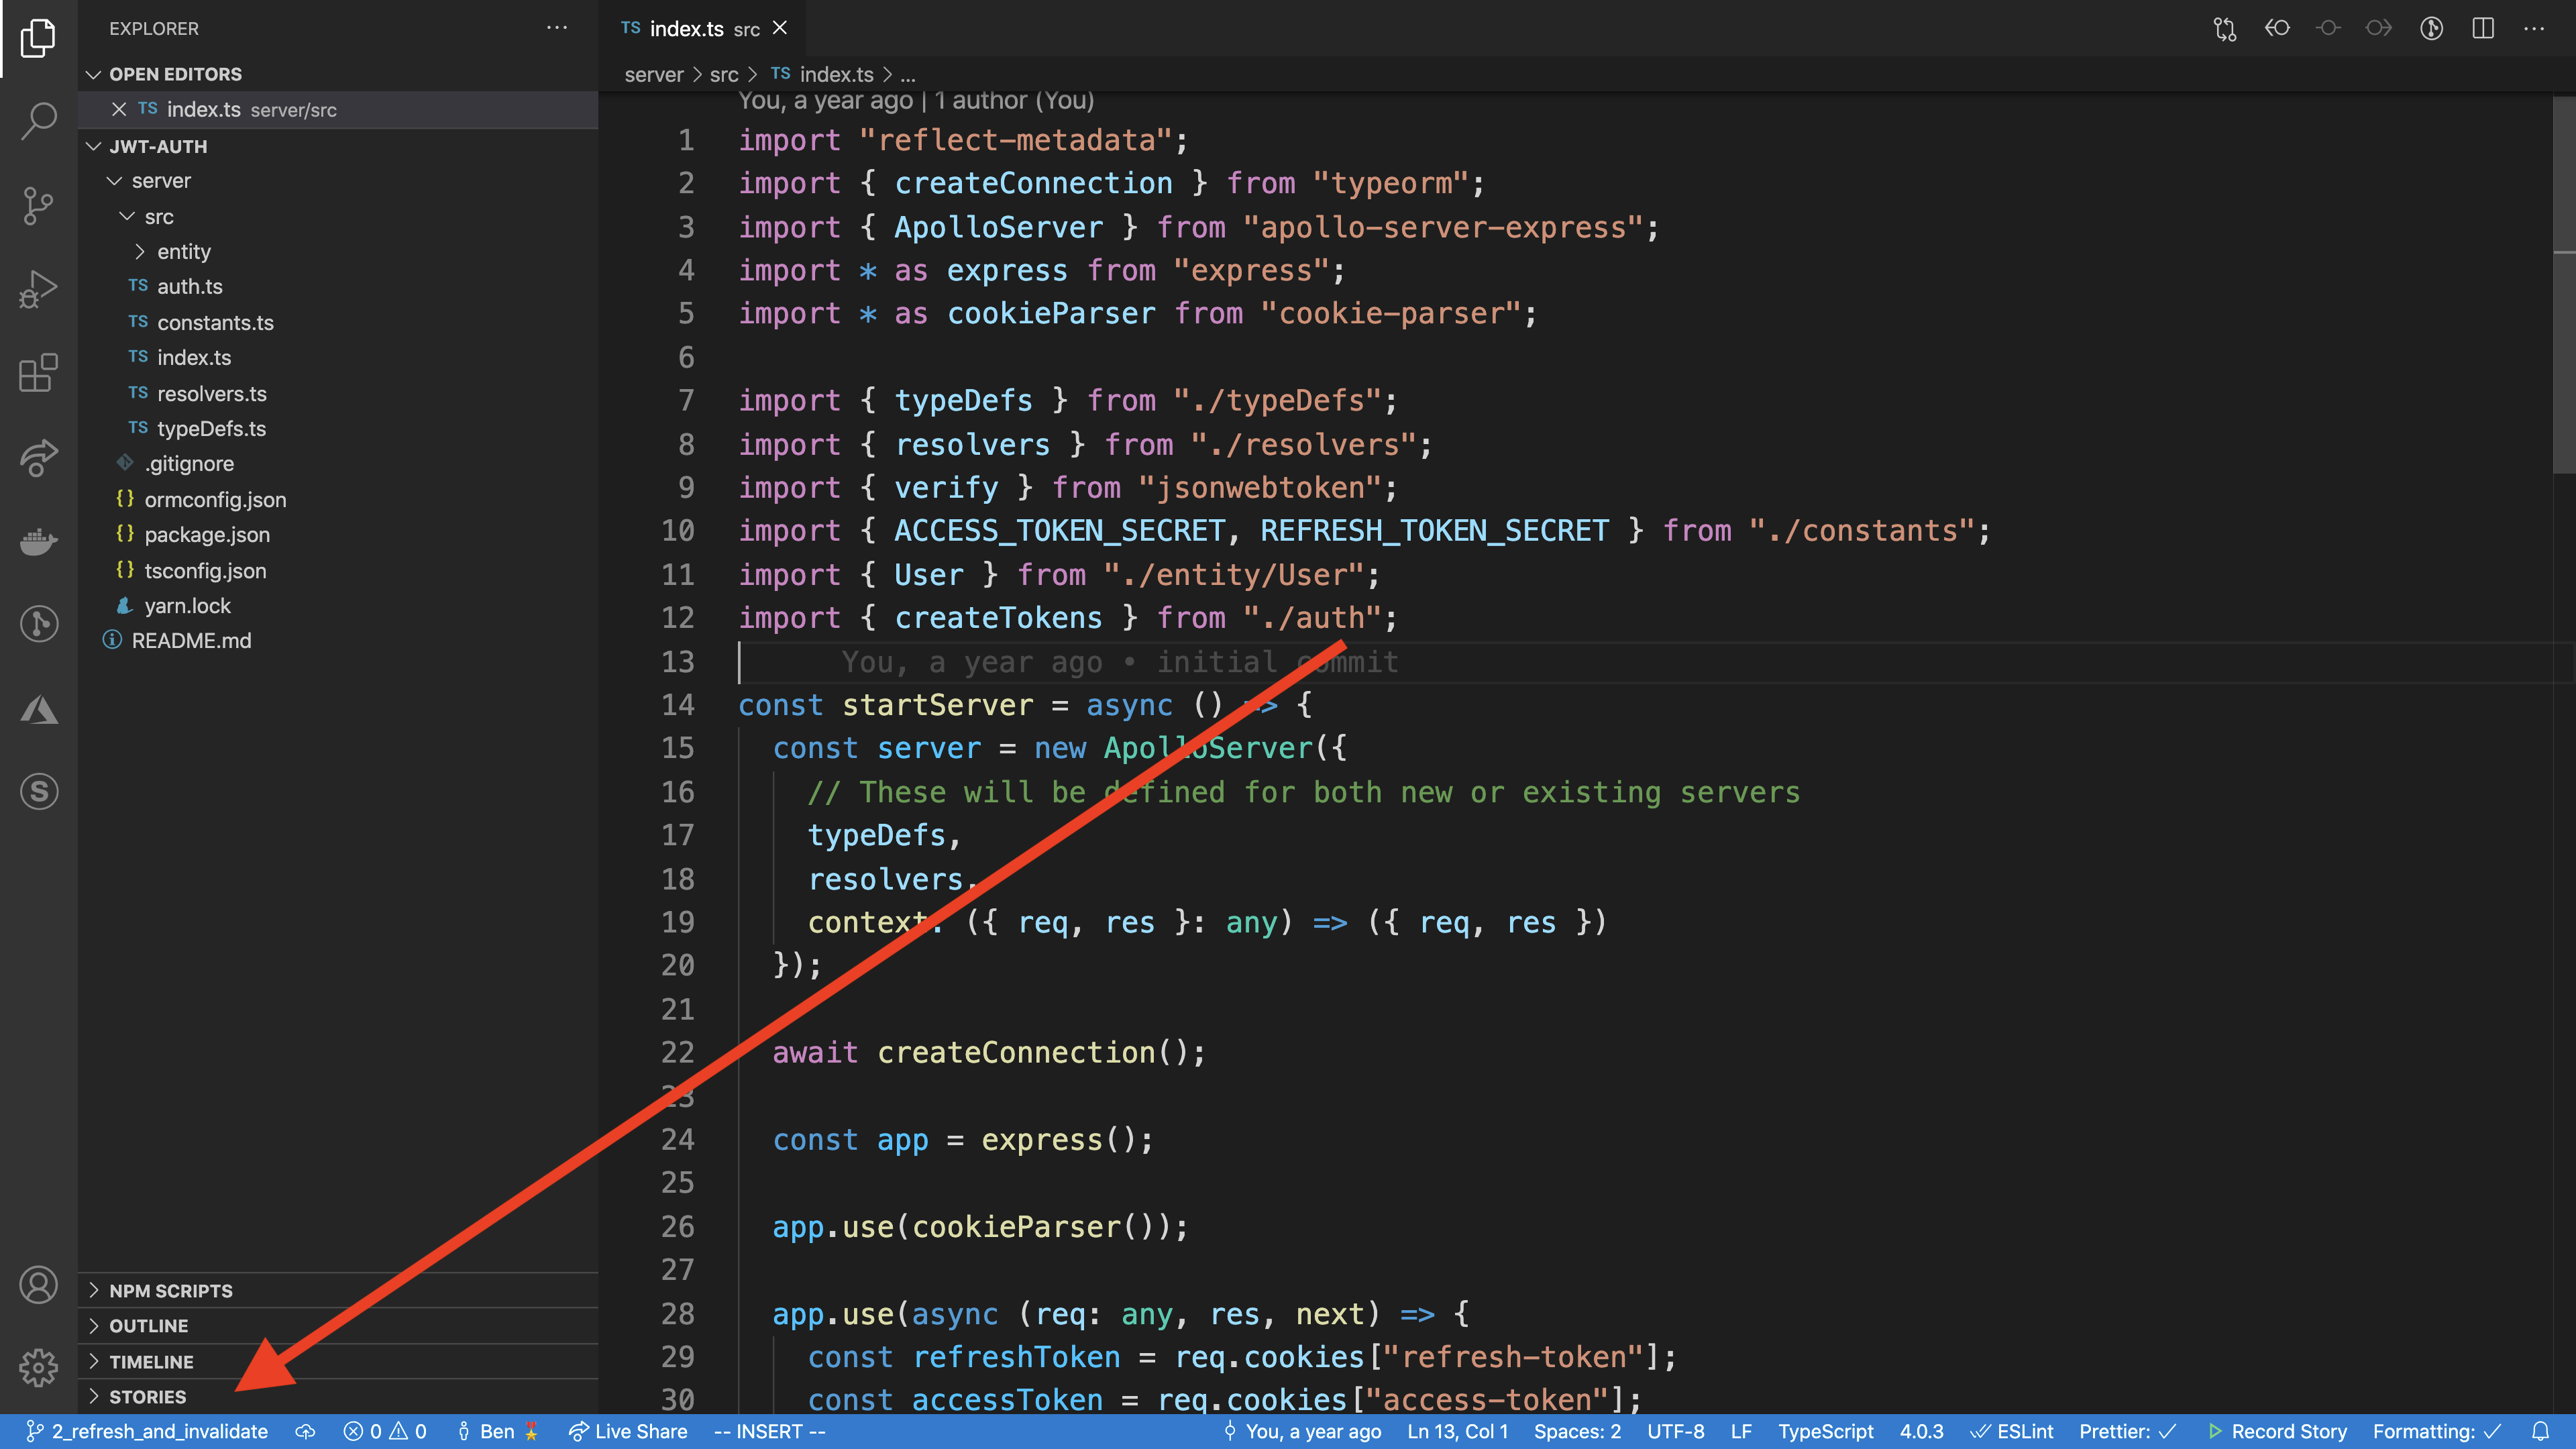Expand the entity folder
Viewport: 2576px width, 1449px height.
(183, 252)
